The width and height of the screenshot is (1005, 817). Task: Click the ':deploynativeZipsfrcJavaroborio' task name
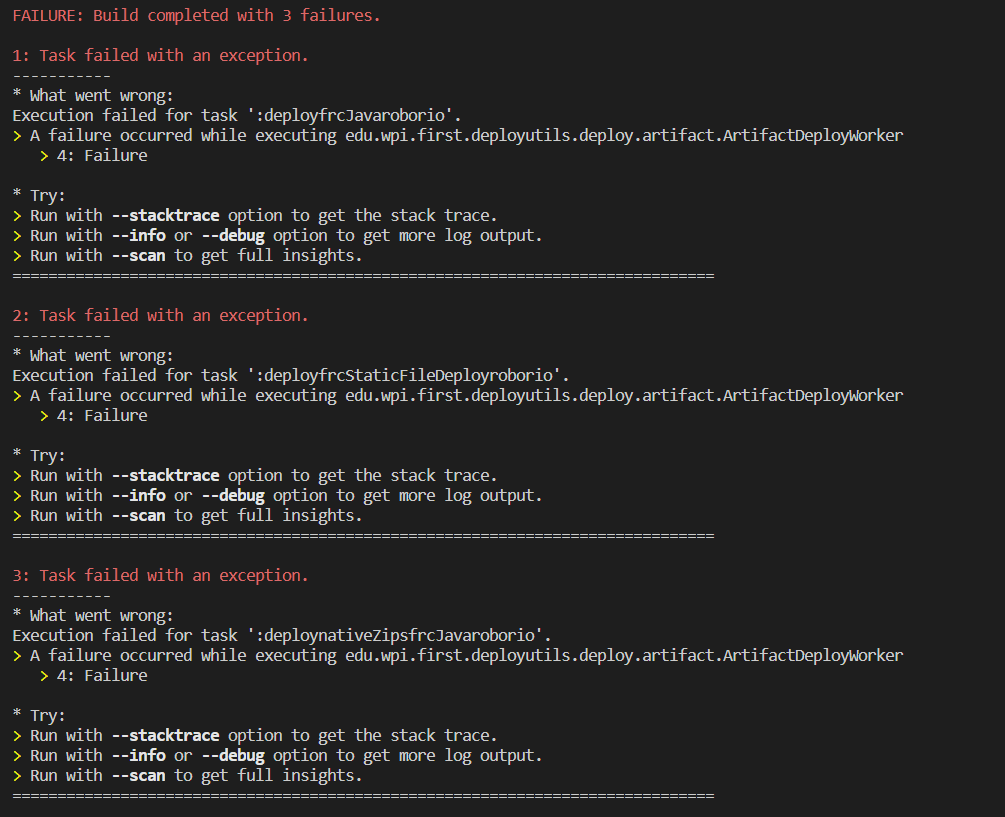[x=400, y=636]
